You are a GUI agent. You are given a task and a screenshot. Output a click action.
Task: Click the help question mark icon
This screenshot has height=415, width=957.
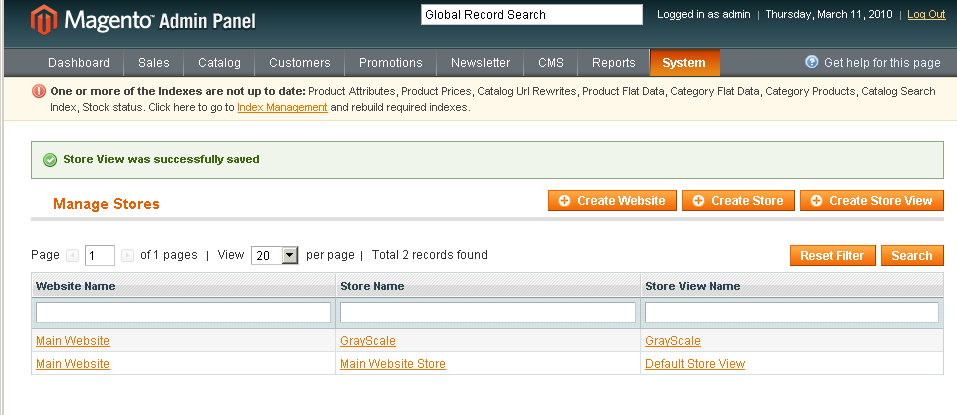pyautogui.click(x=811, y=62)
